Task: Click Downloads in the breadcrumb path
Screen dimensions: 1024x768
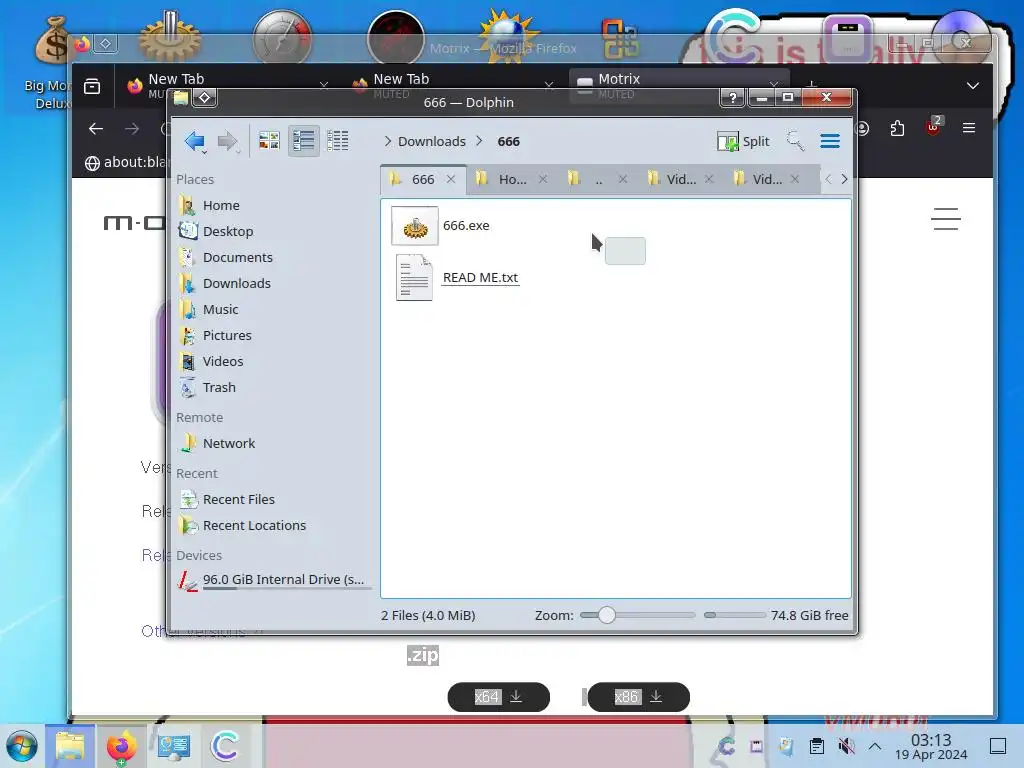Action: tap(432, 141)
